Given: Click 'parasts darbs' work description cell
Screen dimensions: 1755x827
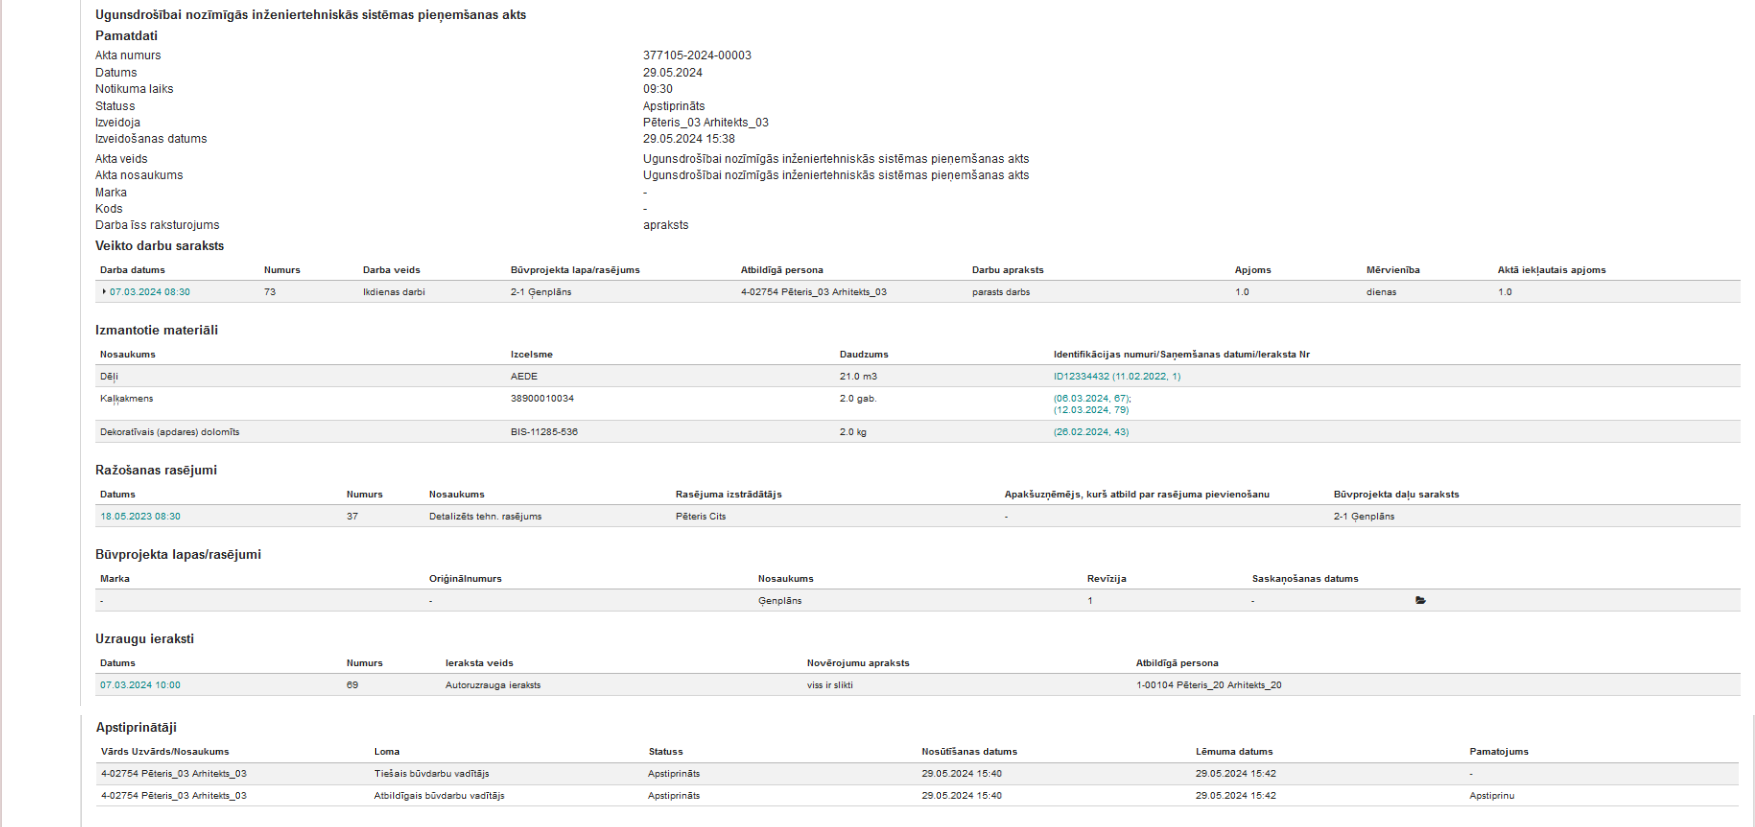Looking at the screenshot, I should pyautogui.click(x=1001, y=292).
